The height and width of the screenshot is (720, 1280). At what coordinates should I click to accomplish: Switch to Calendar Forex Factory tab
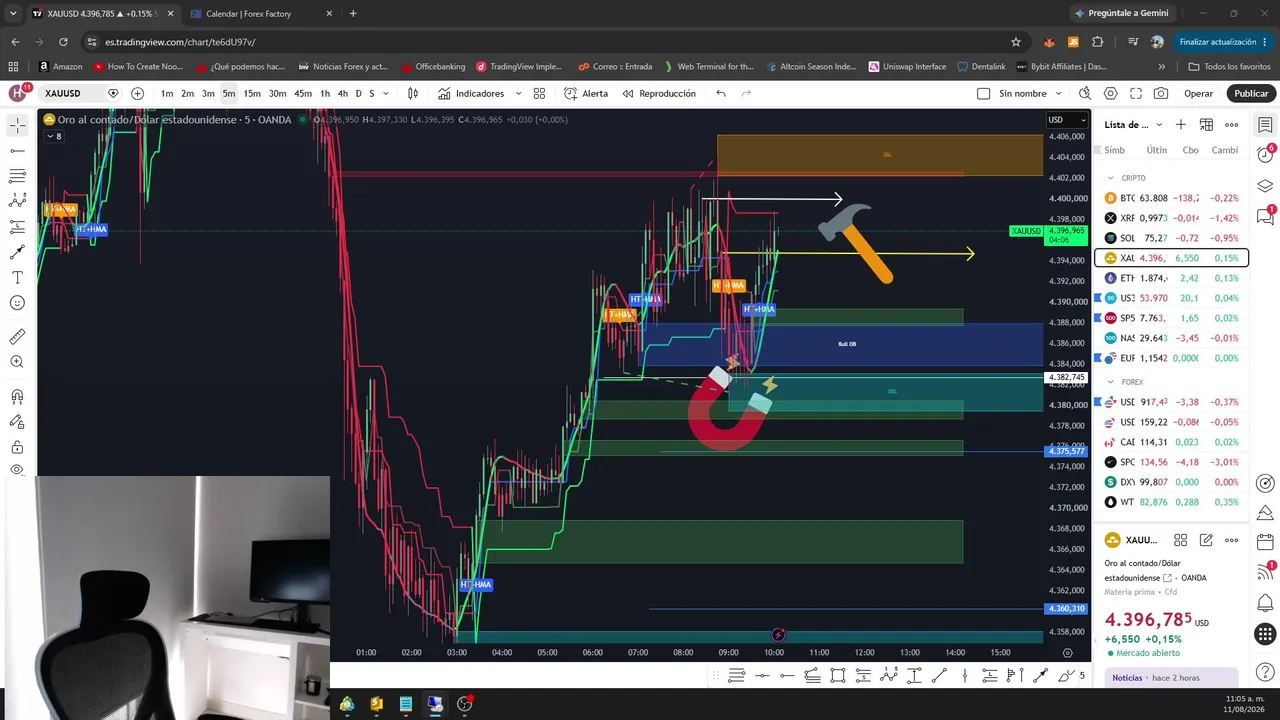[x=259, y=14]
